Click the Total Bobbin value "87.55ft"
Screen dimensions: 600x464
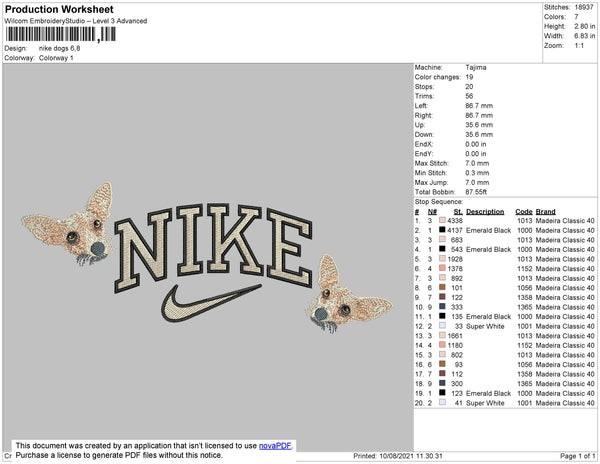(476, 192)
